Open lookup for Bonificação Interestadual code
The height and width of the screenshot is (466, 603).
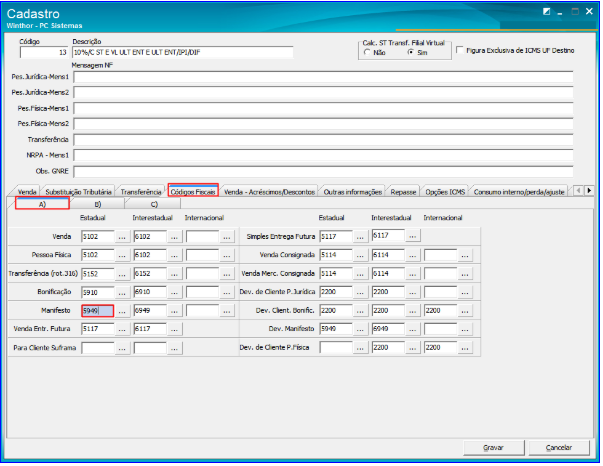pyautogui.click(x=174, y=292)
